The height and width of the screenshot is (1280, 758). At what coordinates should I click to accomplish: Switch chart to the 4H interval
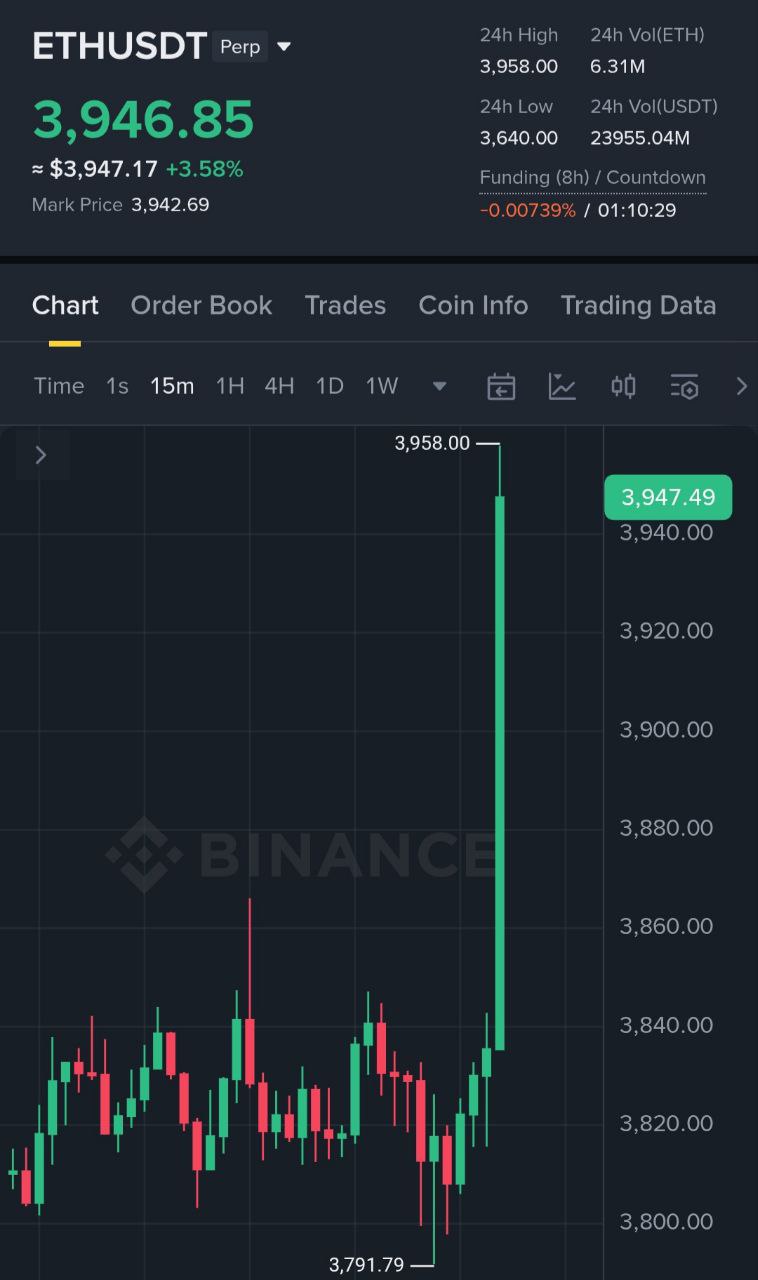tap(279, 386)
